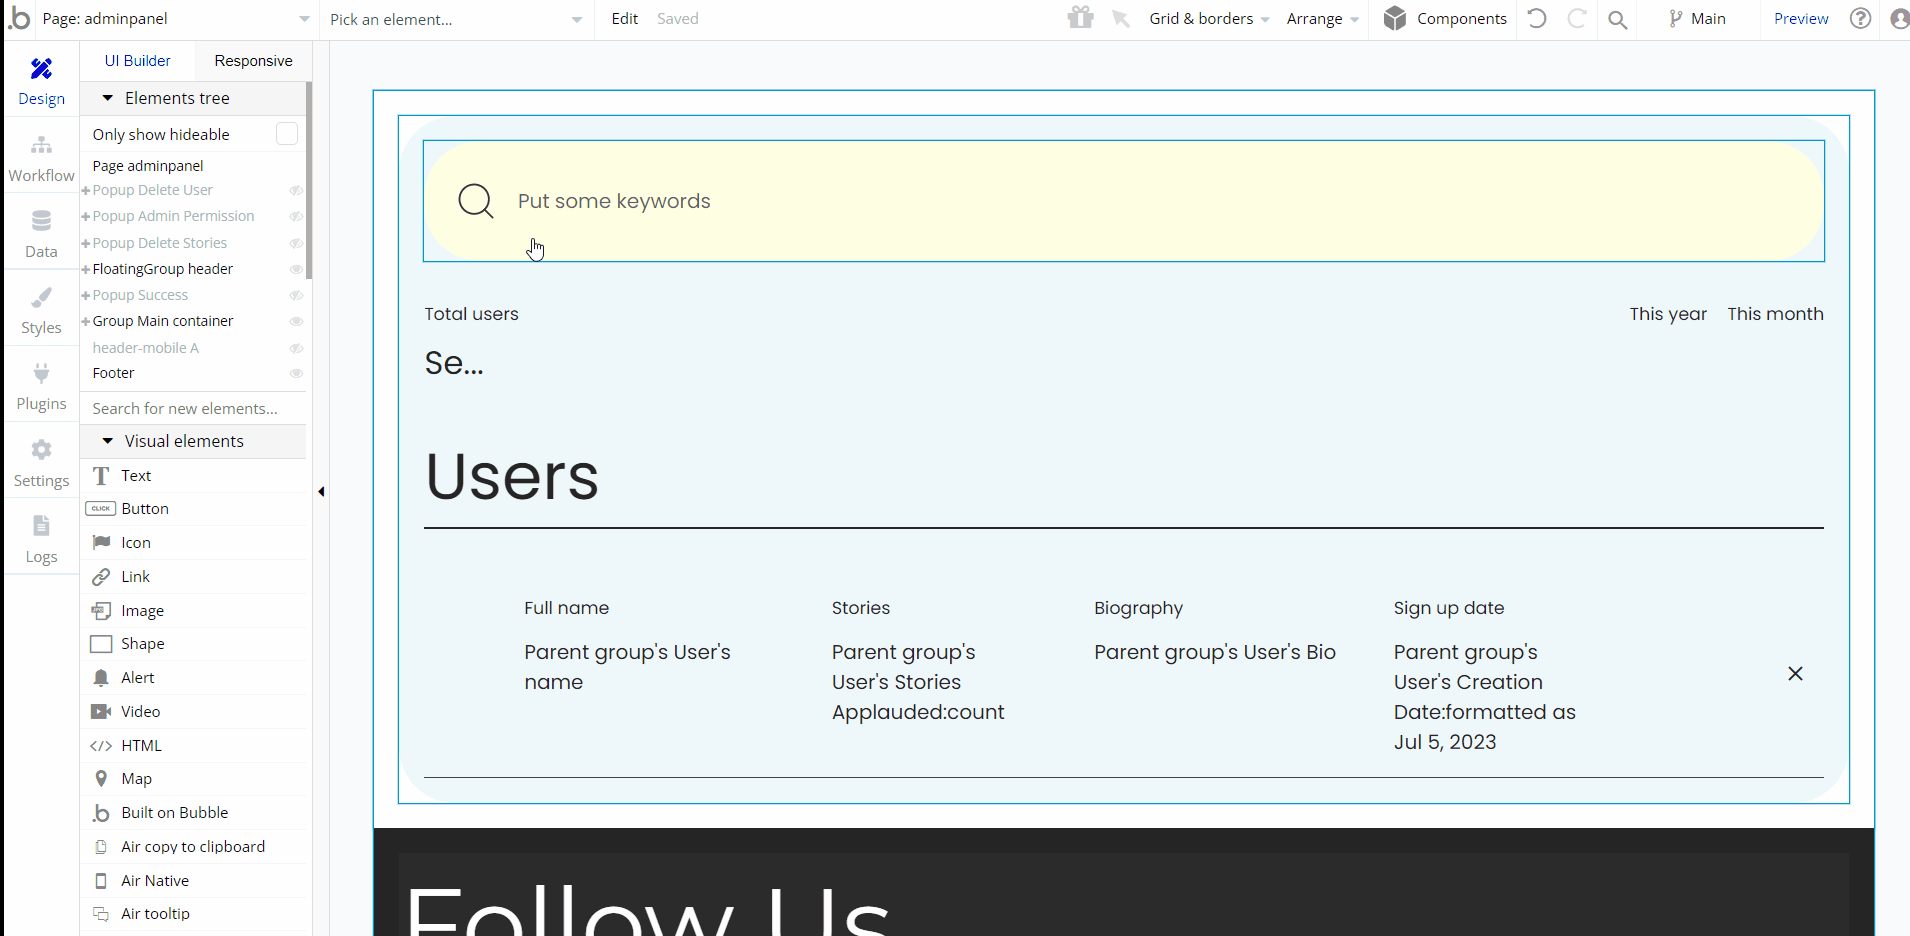The image size is (1910, 936).
Task: Open the Pick an element dropdown
Action: click(456, 19)
